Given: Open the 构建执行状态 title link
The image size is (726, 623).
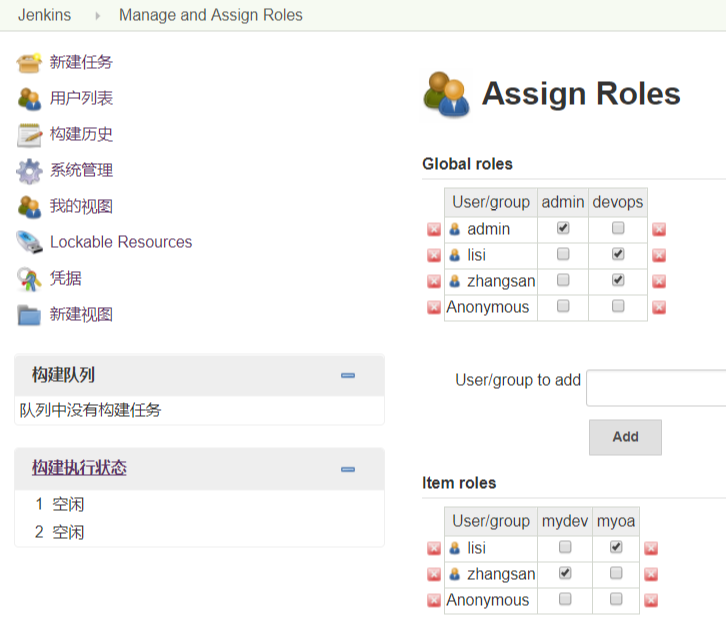Looking at the screenshot, I should [79, 467].
